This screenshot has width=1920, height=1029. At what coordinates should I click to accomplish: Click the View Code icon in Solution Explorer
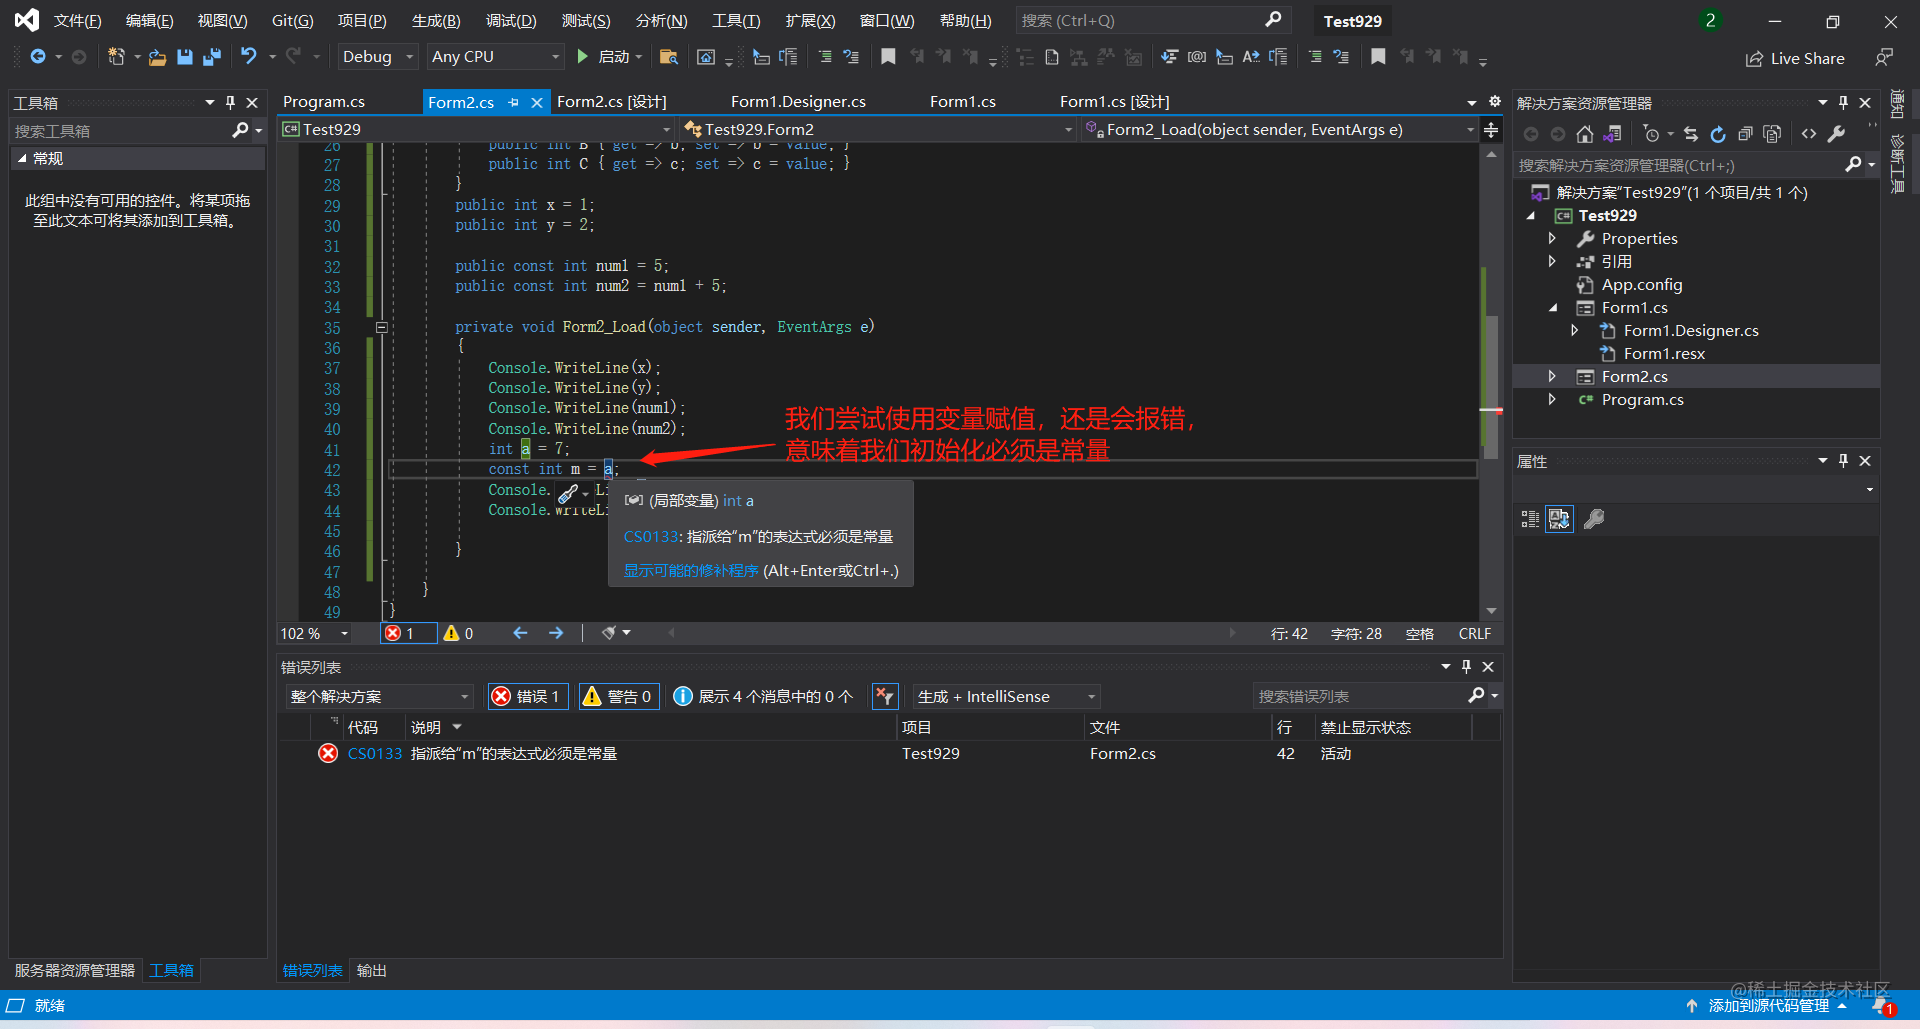pos(1811,133)
